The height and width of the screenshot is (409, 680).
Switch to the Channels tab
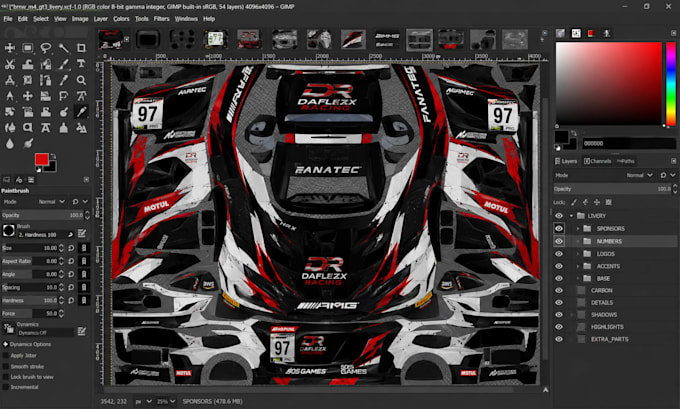click(597, 161)
